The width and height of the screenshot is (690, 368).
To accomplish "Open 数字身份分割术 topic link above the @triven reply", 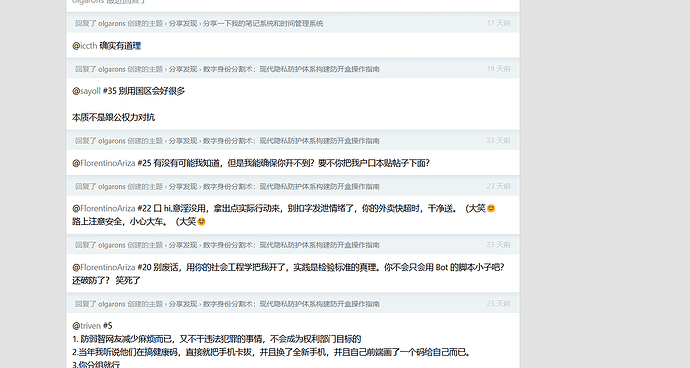I will (x=291, y=304).
